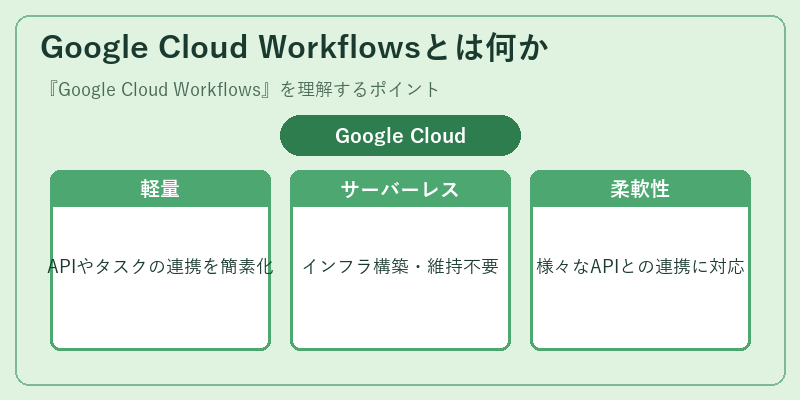Viewport: 800px width, 400px height.
Task: Click the text 'インフラ構築・維持不要'
Action: coord(401,267)
